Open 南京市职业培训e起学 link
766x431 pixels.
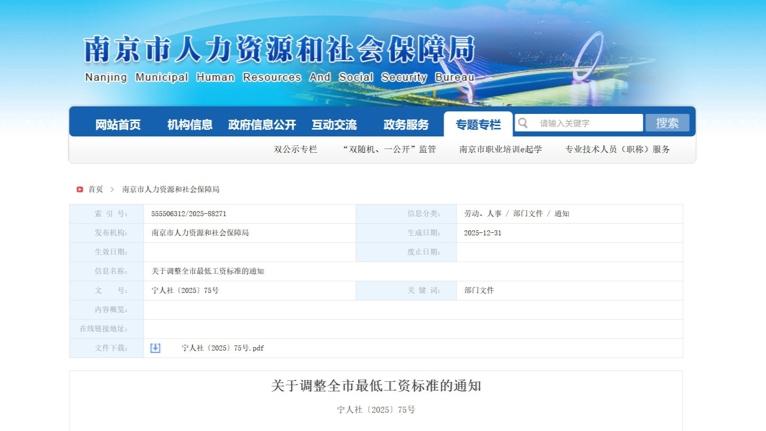click(500, 150)
